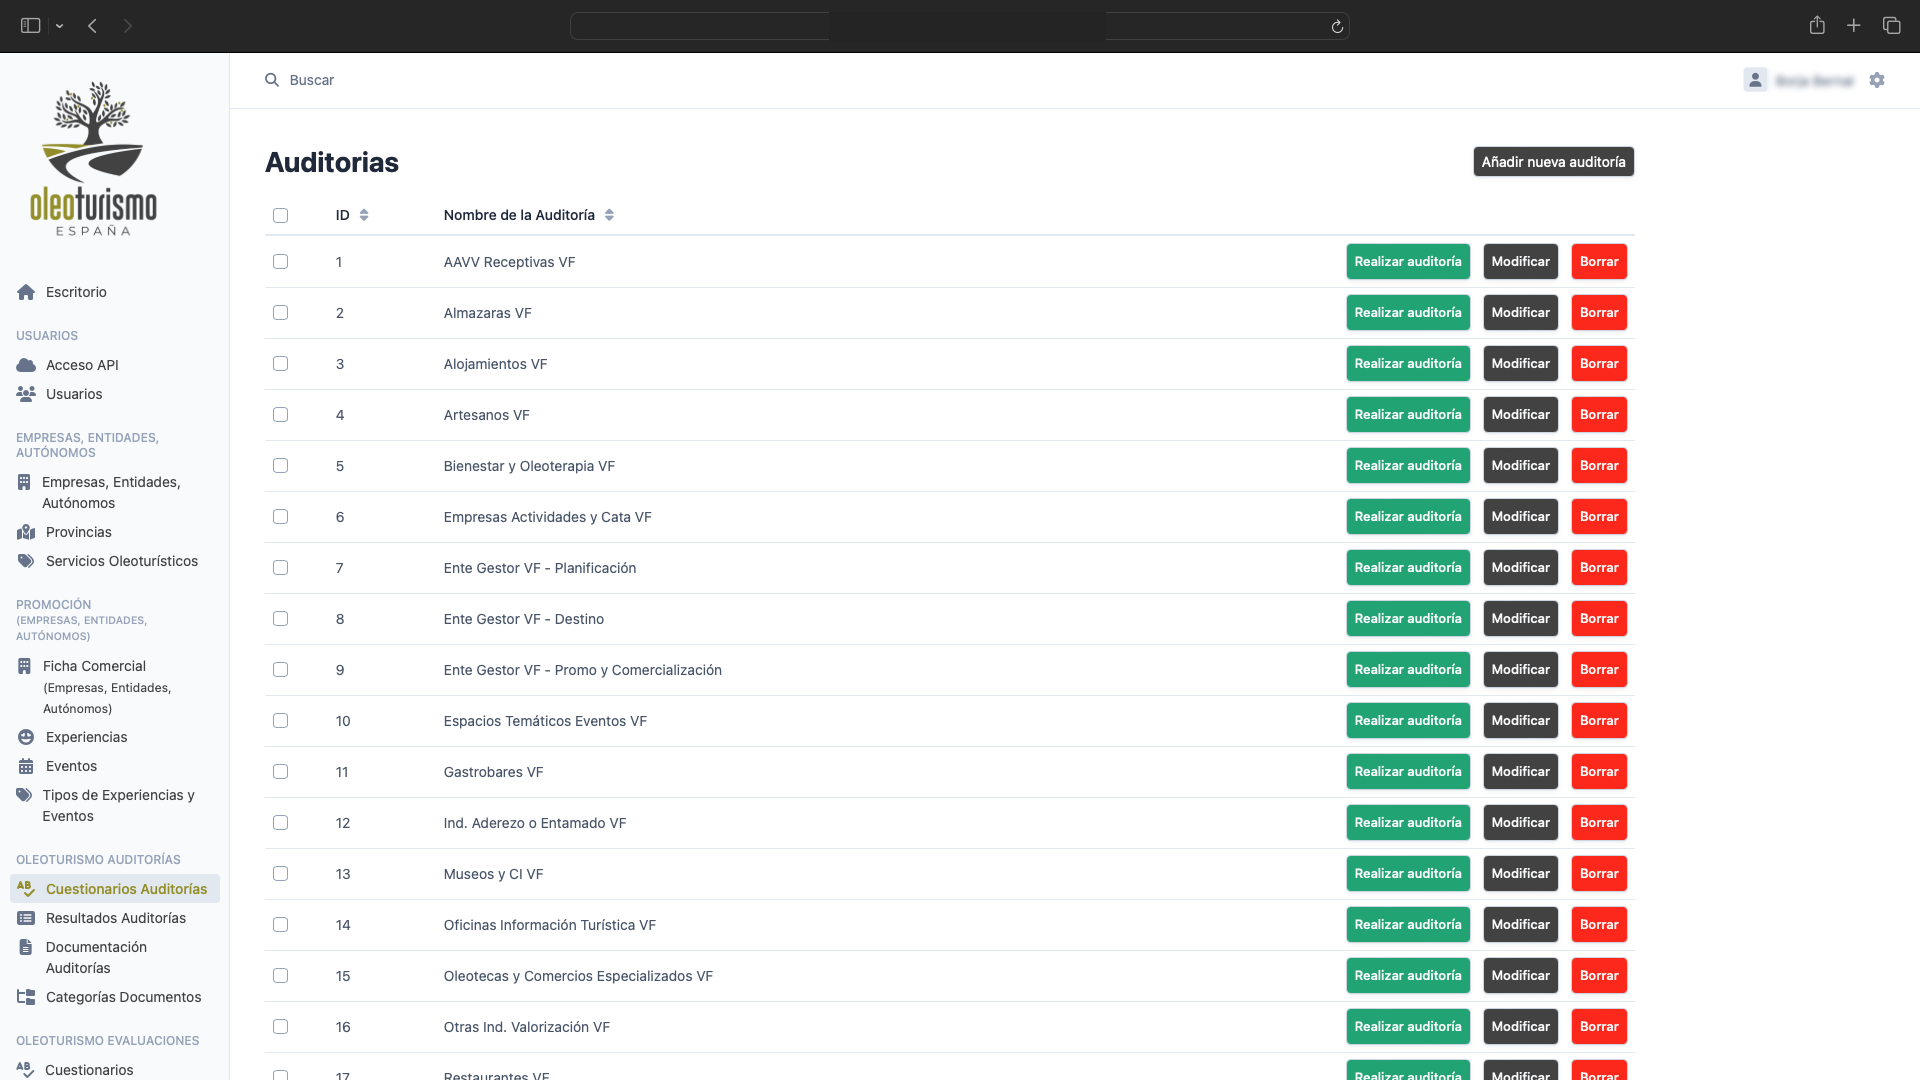Click the settings gear icon beside username
This screenshot has width=1920, height=1080.
(1877, 80)
